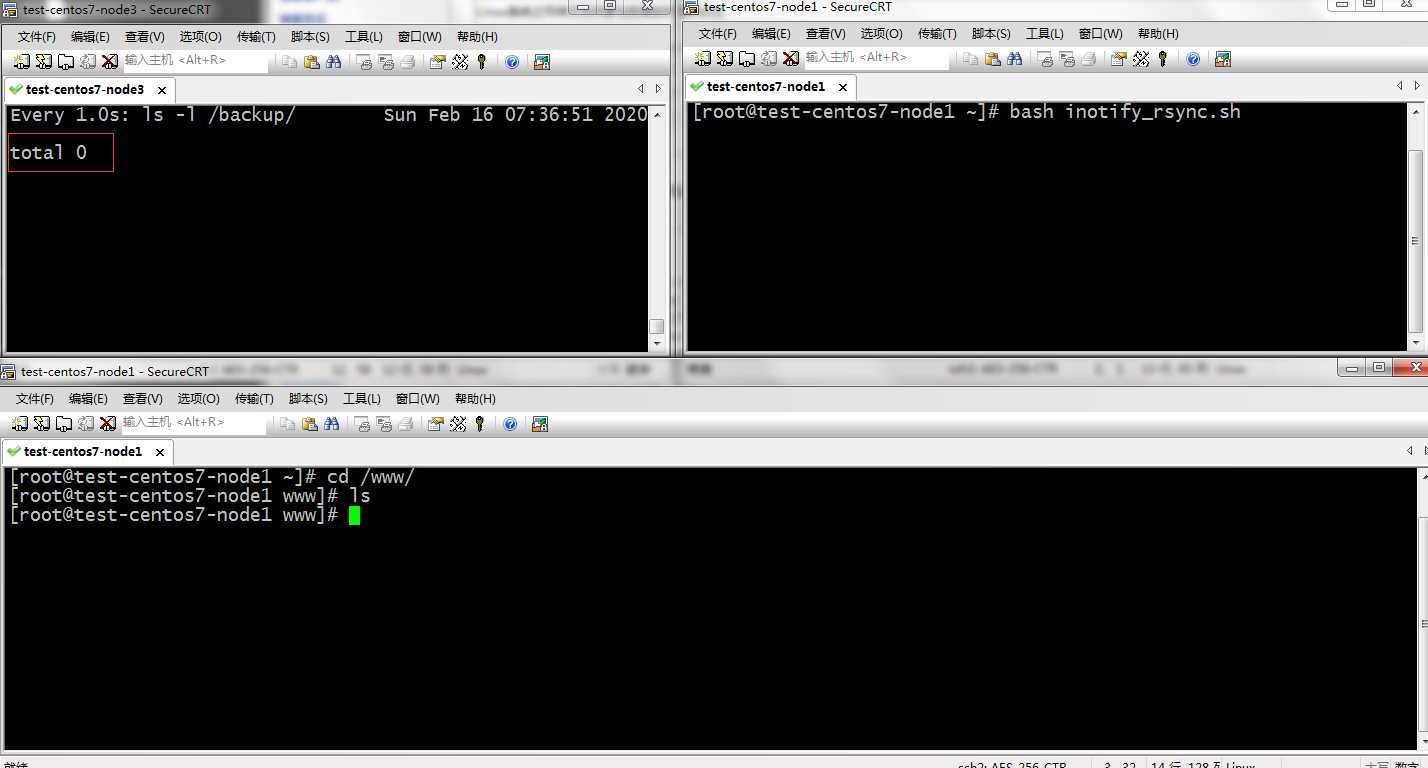Open 选项(O) menu in top-right node1 window
The image size is (1428, 768).
click(x=881, y=34)
